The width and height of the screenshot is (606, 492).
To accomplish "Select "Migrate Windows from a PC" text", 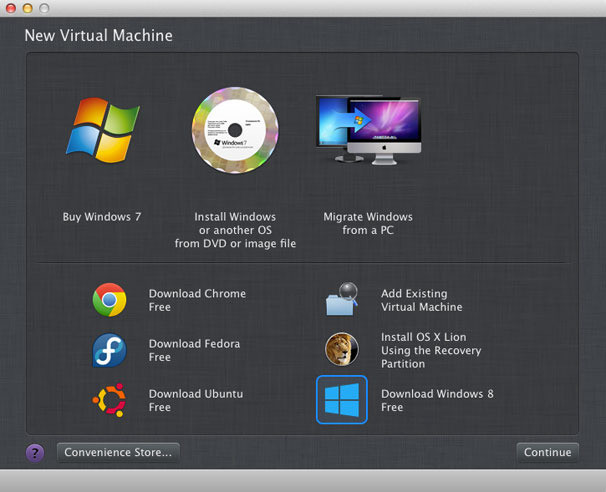I will click(368, 223).
